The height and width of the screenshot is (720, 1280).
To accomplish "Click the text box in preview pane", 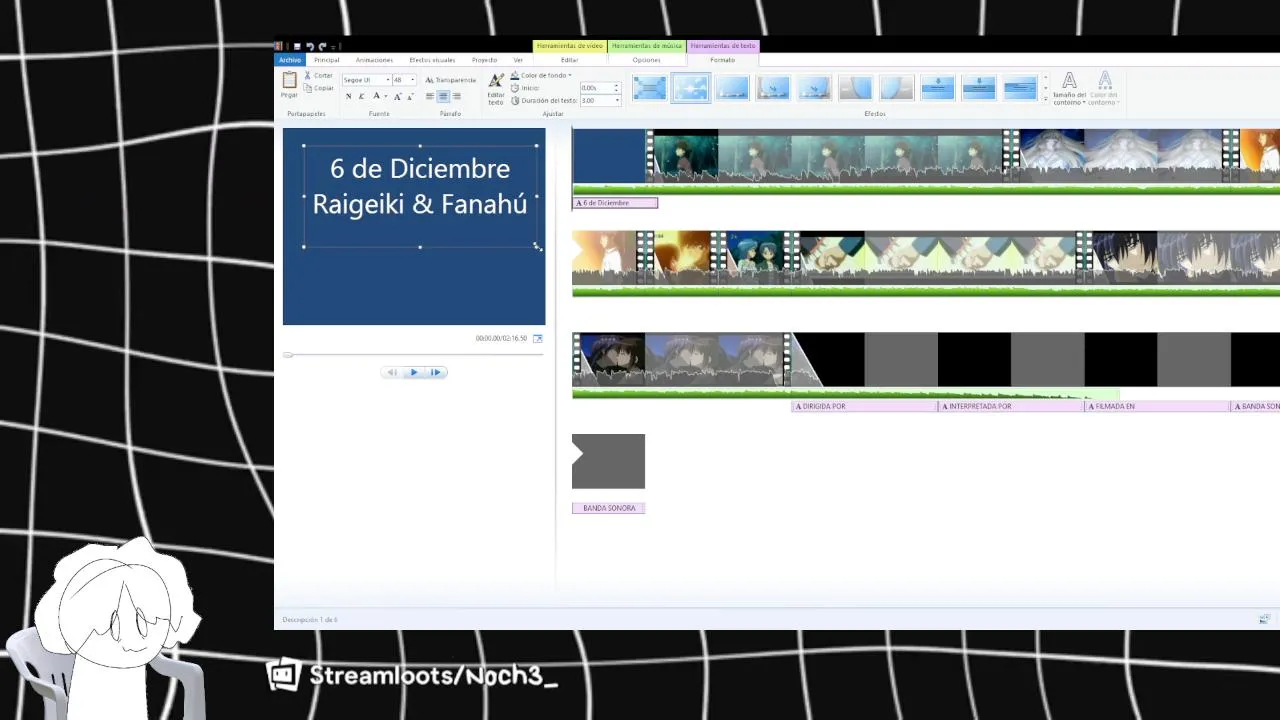I will [x=420, y=196].
